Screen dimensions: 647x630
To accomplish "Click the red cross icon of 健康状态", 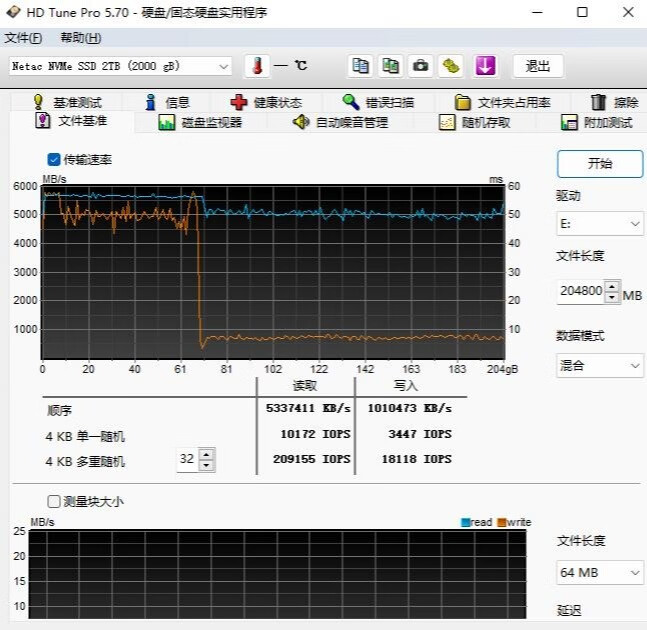I will 238,102.
